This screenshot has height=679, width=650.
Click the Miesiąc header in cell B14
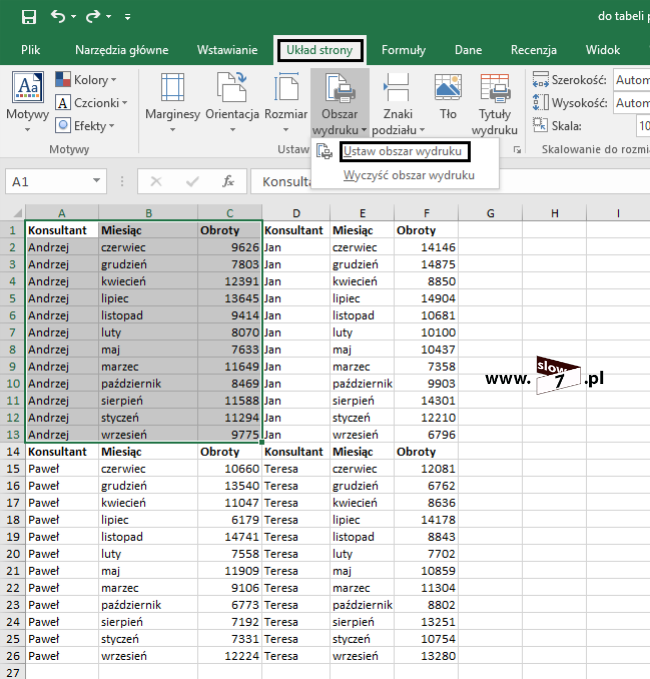148,452
